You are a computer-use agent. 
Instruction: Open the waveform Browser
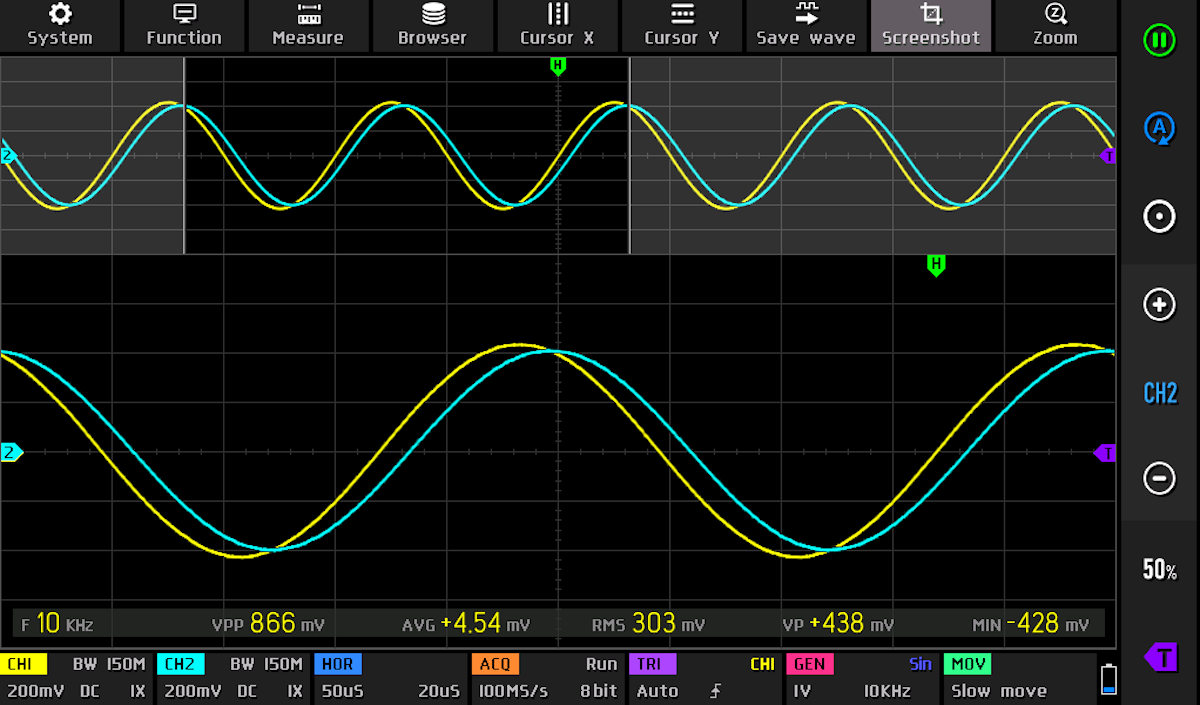(432, 26)
